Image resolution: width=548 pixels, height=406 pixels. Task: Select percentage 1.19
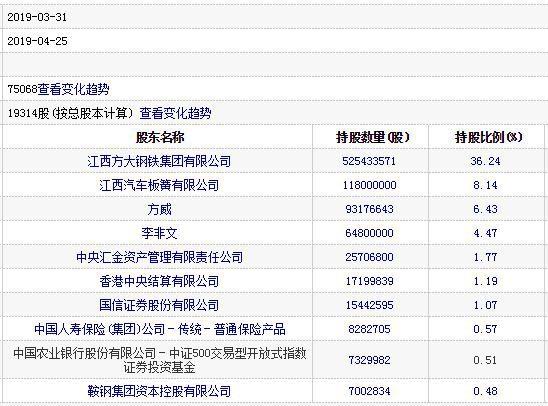485,281
